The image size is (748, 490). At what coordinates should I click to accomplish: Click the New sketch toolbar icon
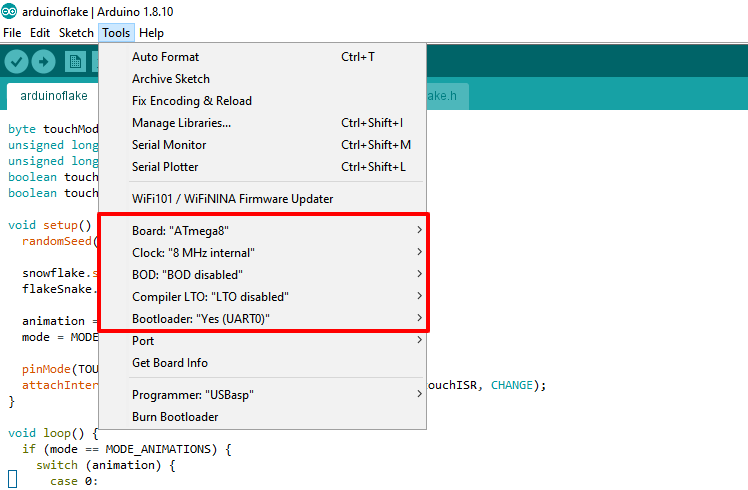[75, 62]
